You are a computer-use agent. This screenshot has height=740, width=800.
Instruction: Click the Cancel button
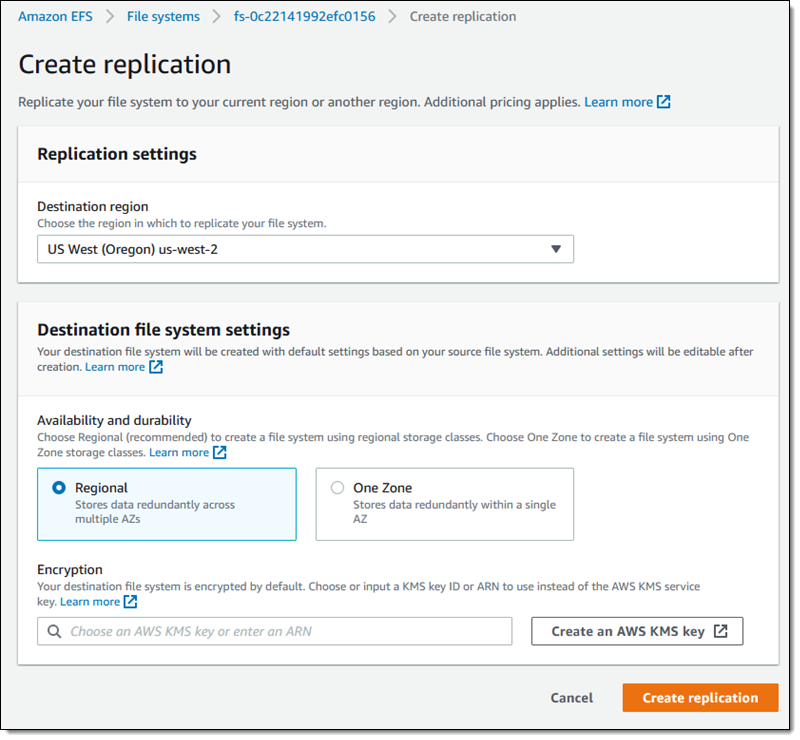[572, 698]
